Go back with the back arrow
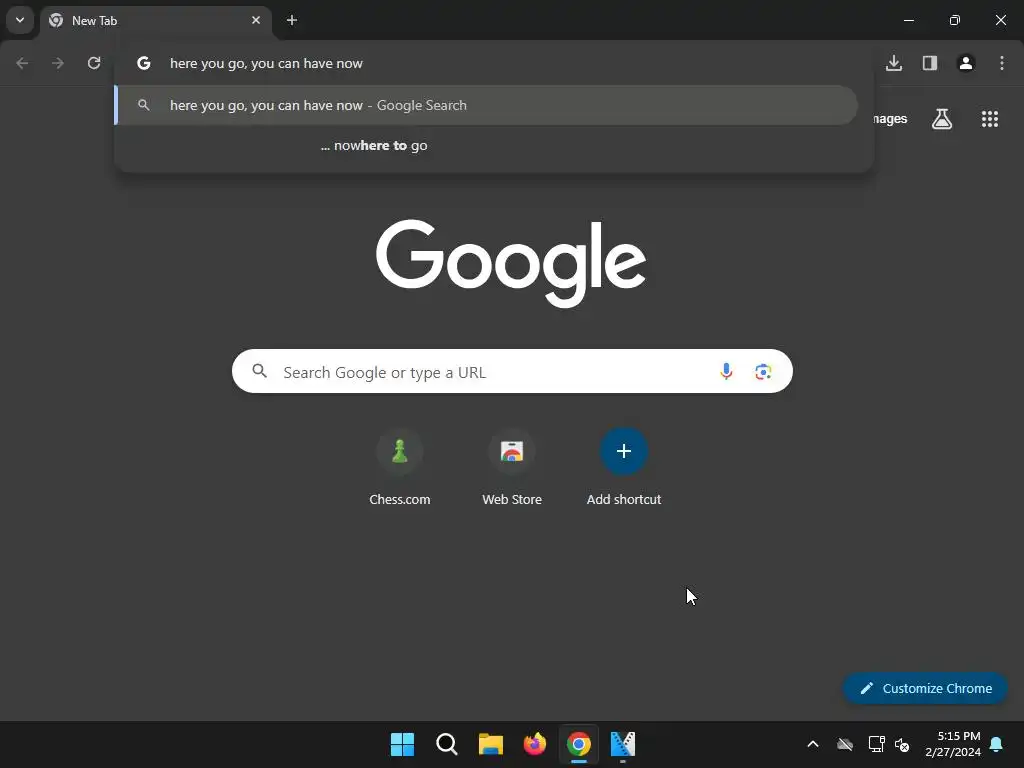Viewport: 1024px width, 768px height. [22, 63]
